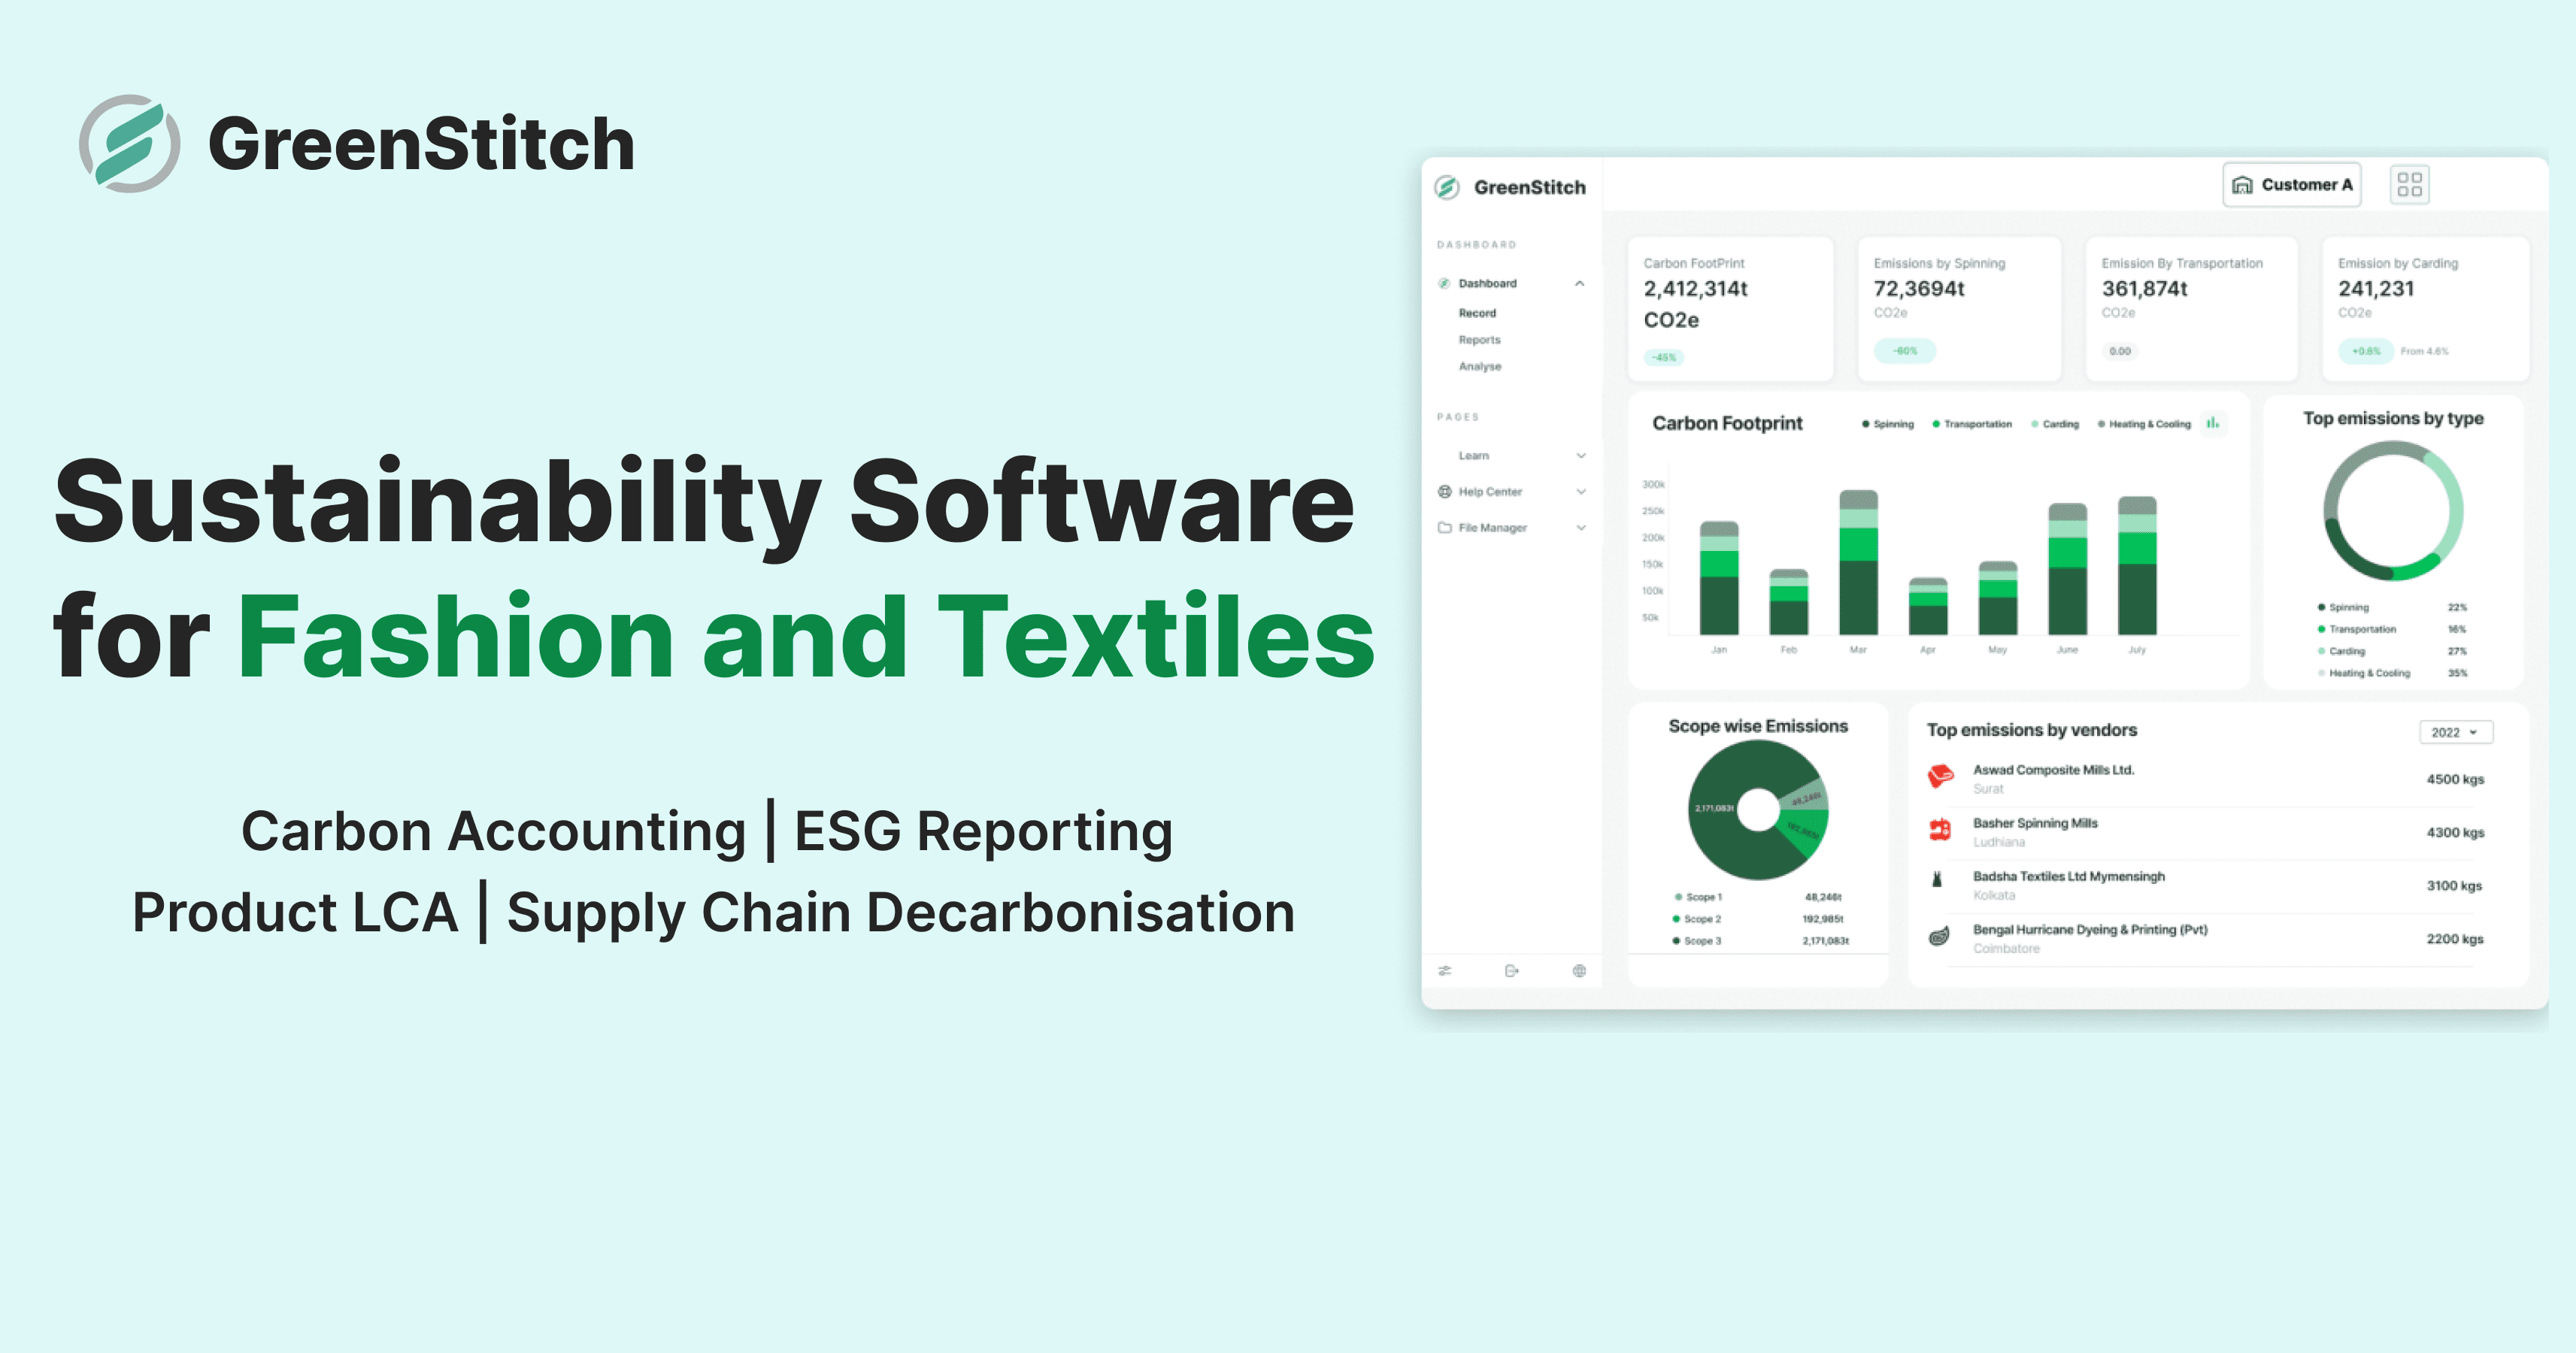
Task: Open Reports in sidebar menu
Action: (1479, 340)
